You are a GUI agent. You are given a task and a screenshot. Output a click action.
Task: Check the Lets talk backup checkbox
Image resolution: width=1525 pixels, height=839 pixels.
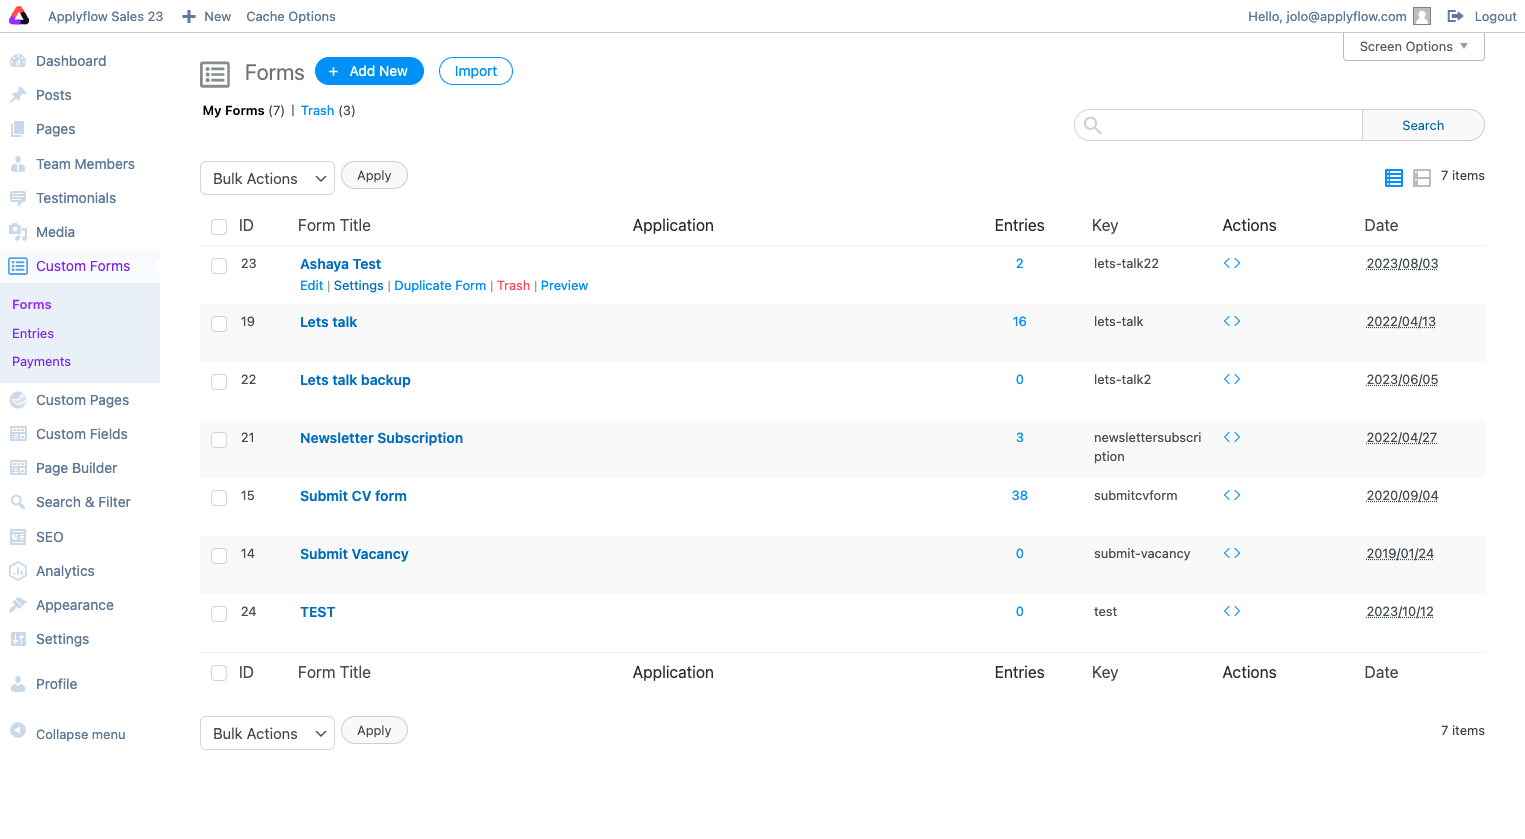pos(219,382)
